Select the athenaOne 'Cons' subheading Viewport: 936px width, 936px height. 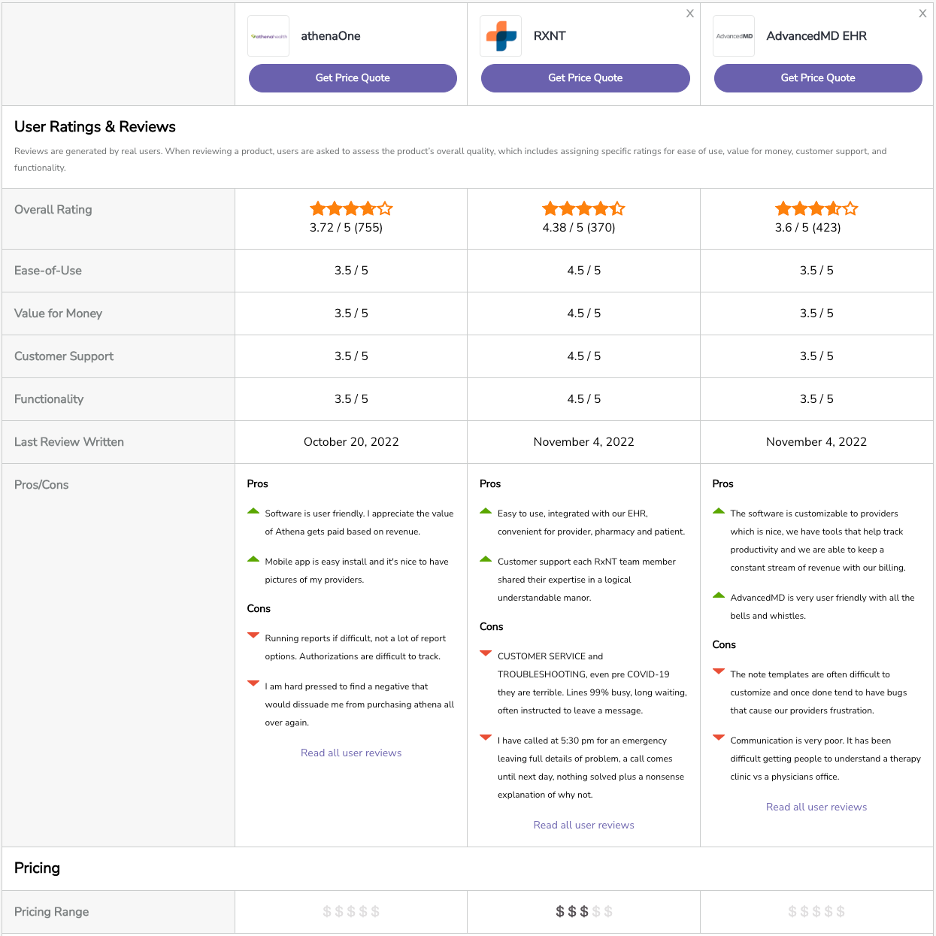[258, 609]
